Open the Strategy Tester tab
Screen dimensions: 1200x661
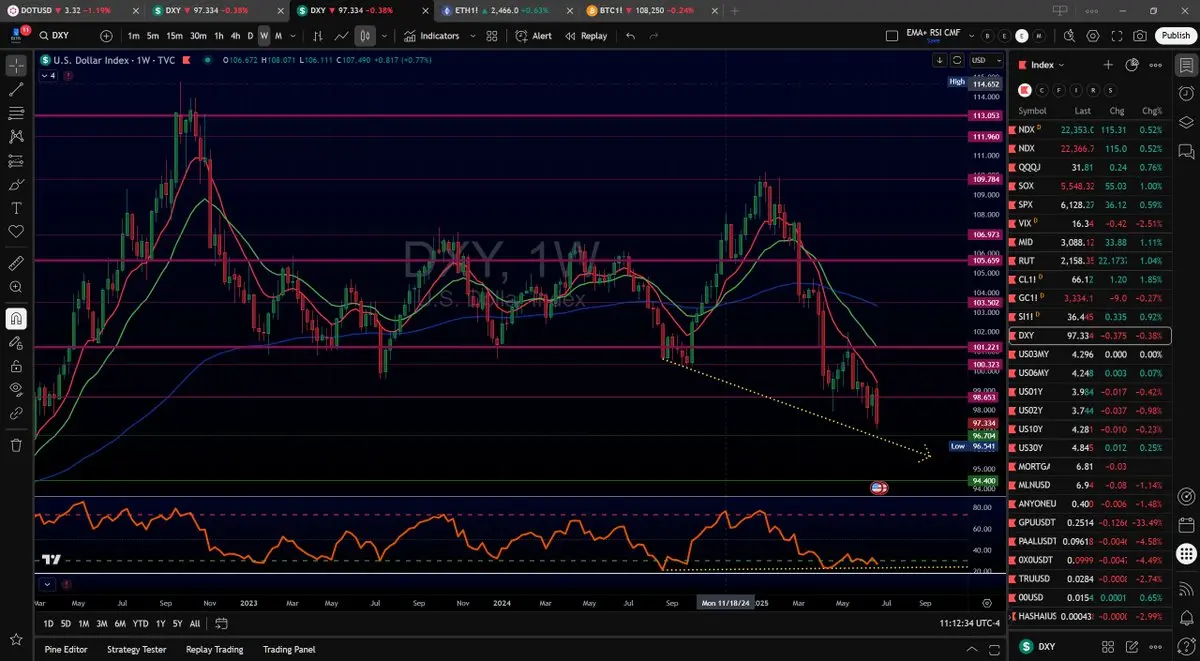136,649
